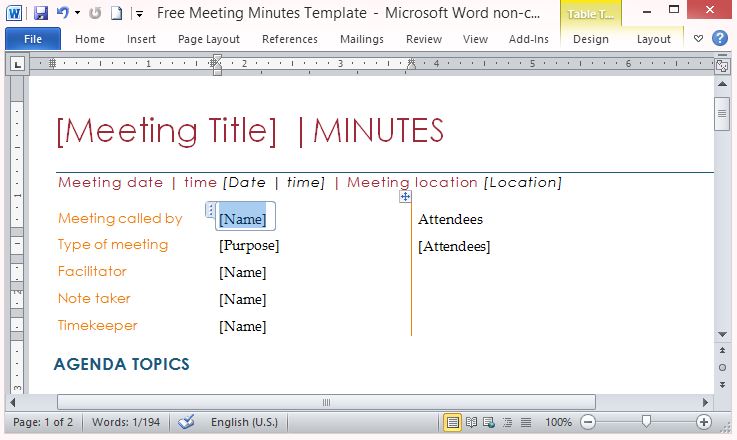Switch to the Home tab

[90, 39]
